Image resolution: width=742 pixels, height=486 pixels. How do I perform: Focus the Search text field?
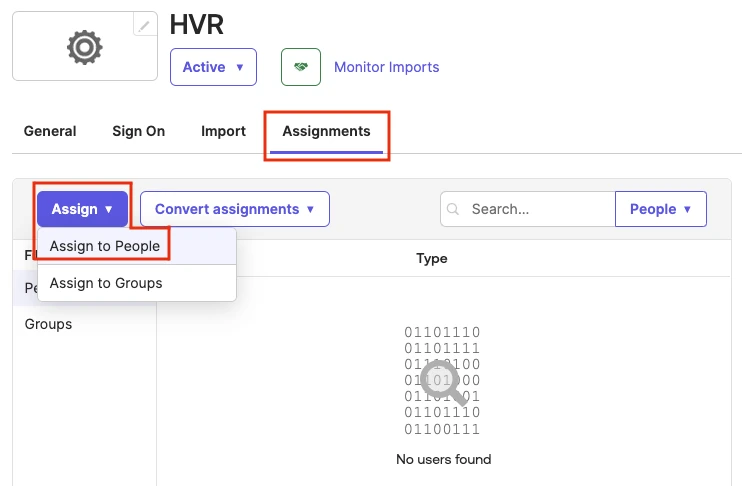coord(538,210)
